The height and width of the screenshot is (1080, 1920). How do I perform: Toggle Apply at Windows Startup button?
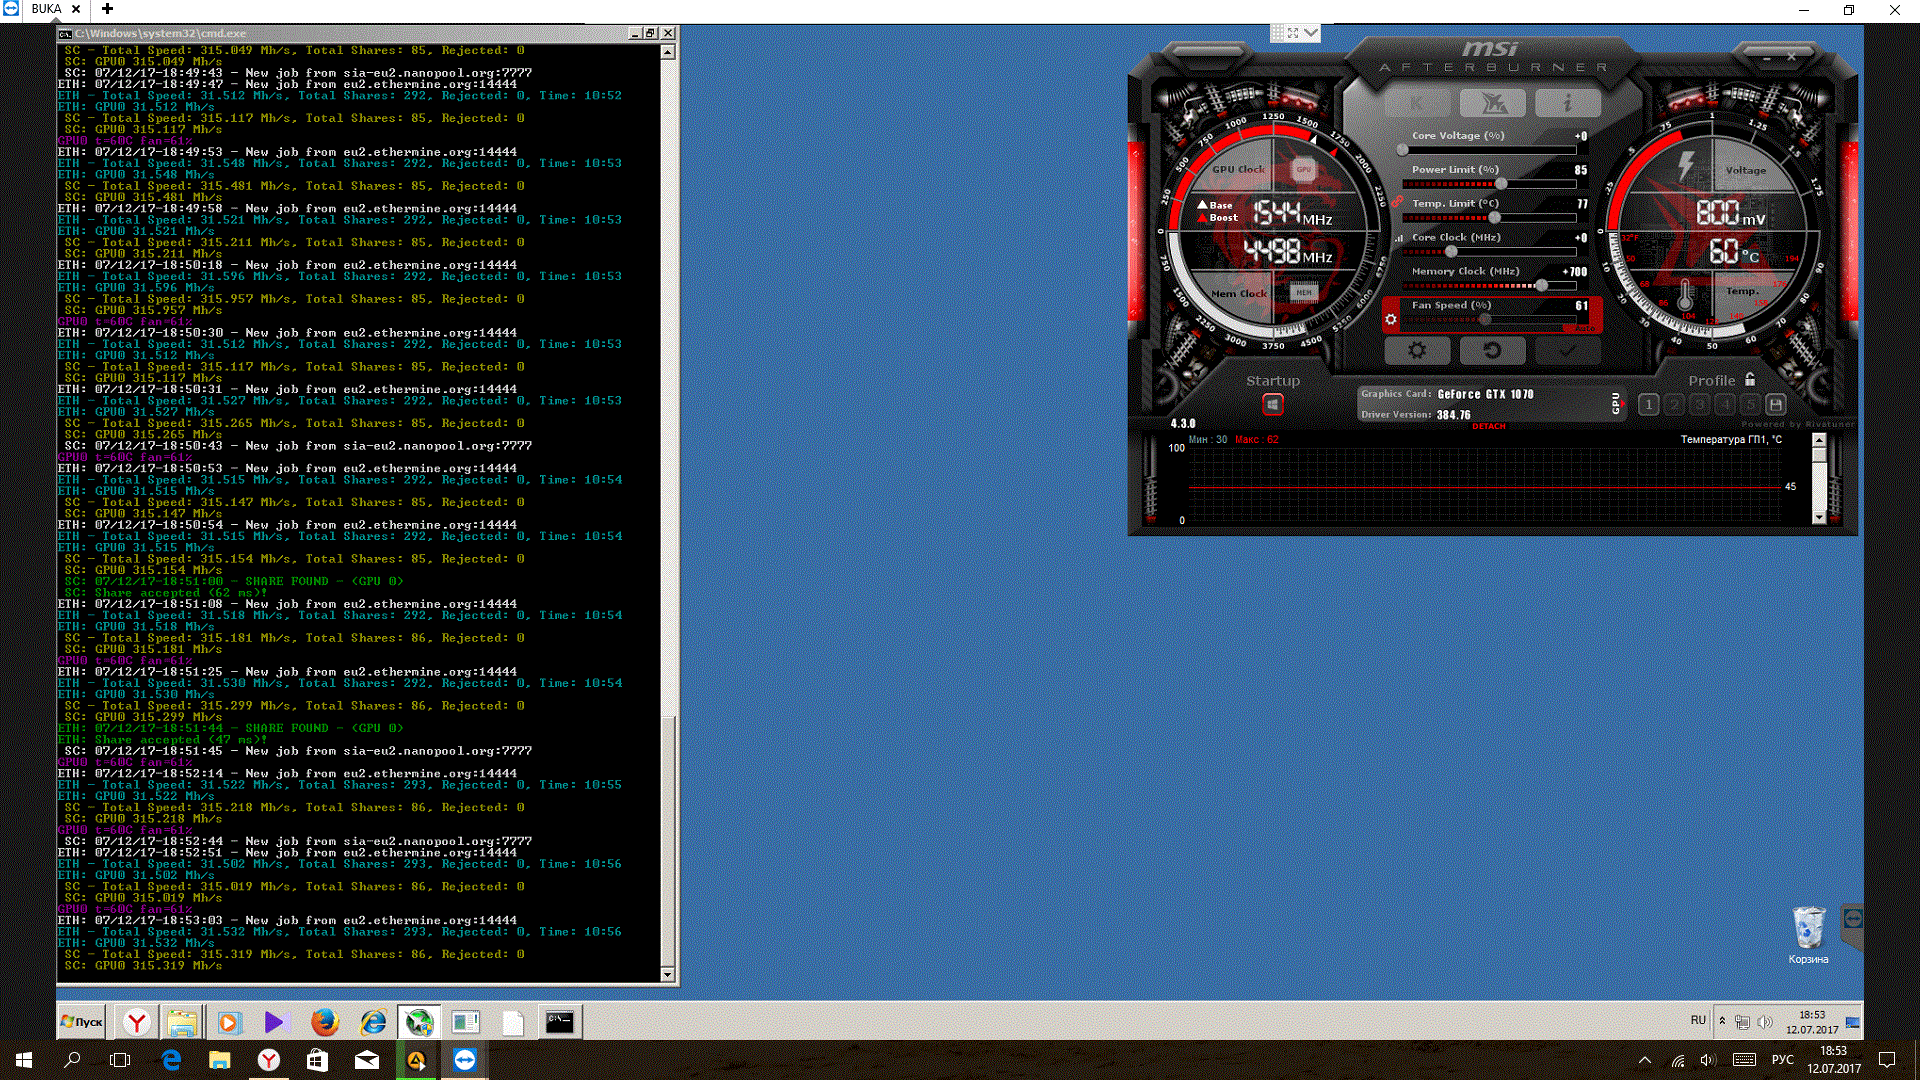click(x=1272, y=404)
